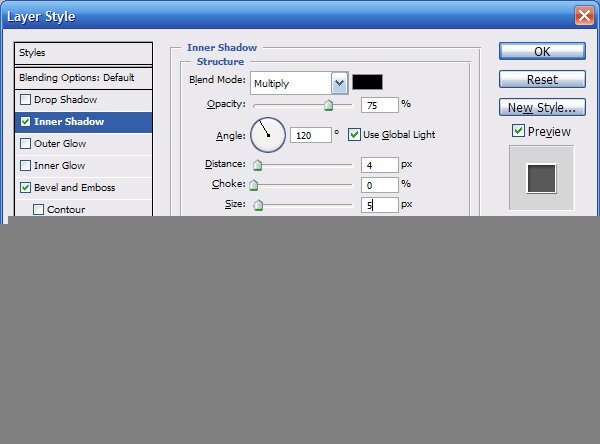Select the Contour style label
This screenshot has height=444, width=600.
coord(66,209)
